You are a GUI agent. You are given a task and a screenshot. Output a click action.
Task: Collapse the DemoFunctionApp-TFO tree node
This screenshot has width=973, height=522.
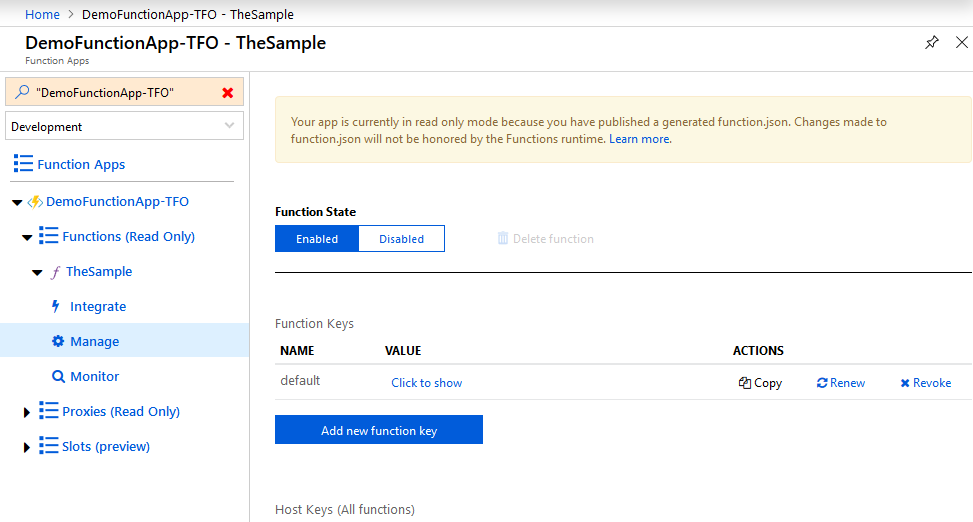pos(16,202)
